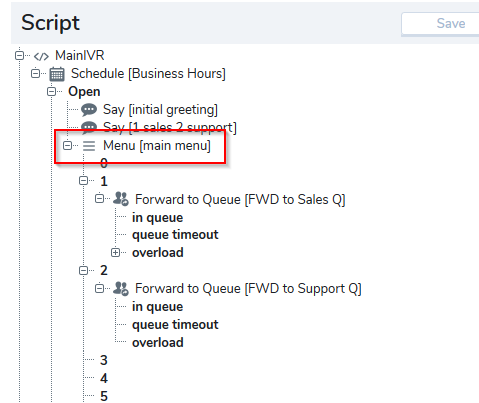Collapse Forward to Queue FWD to Sales Q

[99, 199]
